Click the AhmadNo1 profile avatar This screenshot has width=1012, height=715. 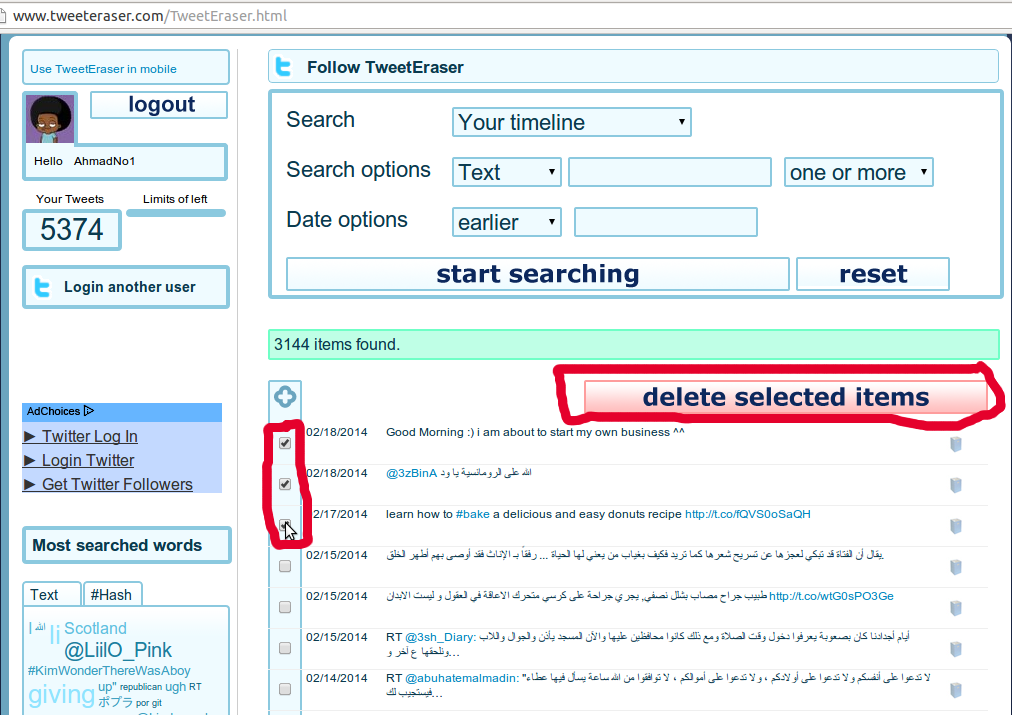point(49,120)
